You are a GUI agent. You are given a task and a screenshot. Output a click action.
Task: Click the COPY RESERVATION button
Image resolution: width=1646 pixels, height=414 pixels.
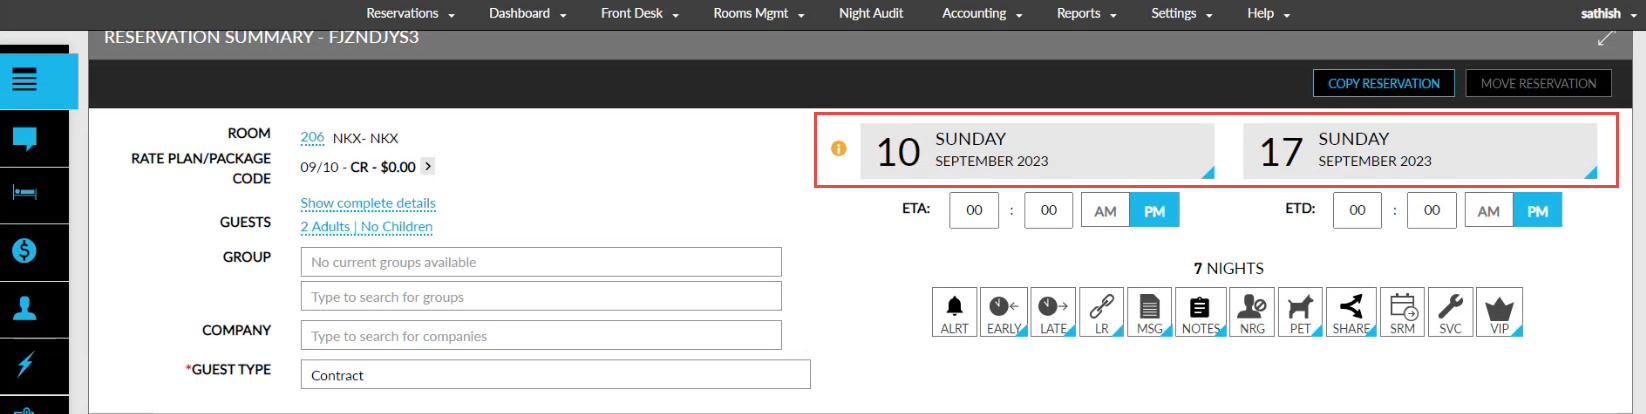(x=1384, y=83)
